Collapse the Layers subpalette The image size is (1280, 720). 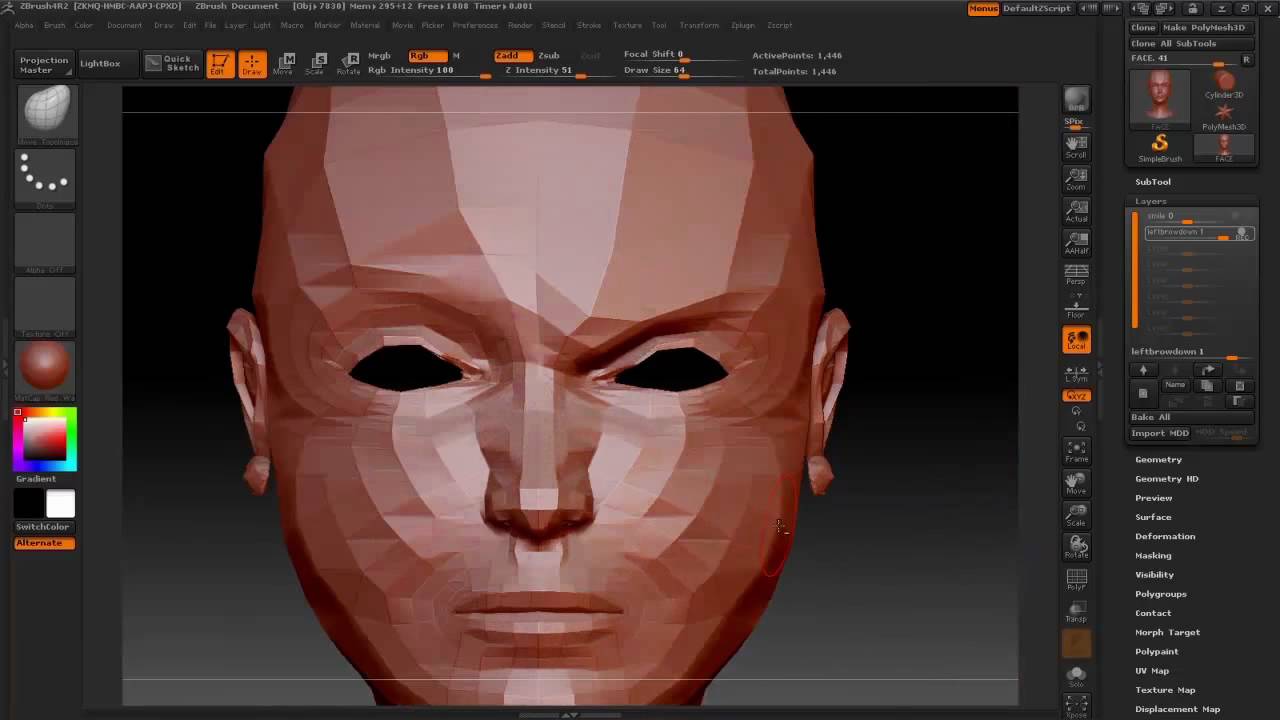point(1150,201)
